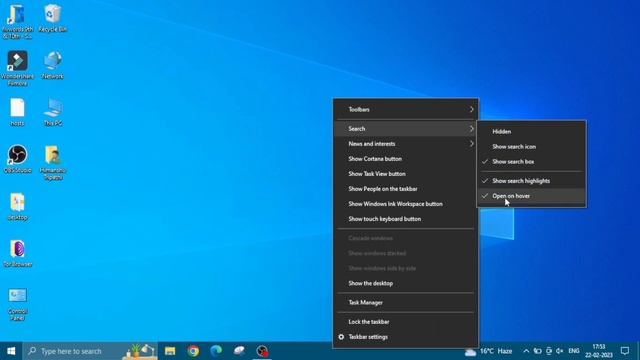This screenshot has width=640, height=360.
Task: Toggle Show touch keyboard button
Action: [x=406, y=219]
